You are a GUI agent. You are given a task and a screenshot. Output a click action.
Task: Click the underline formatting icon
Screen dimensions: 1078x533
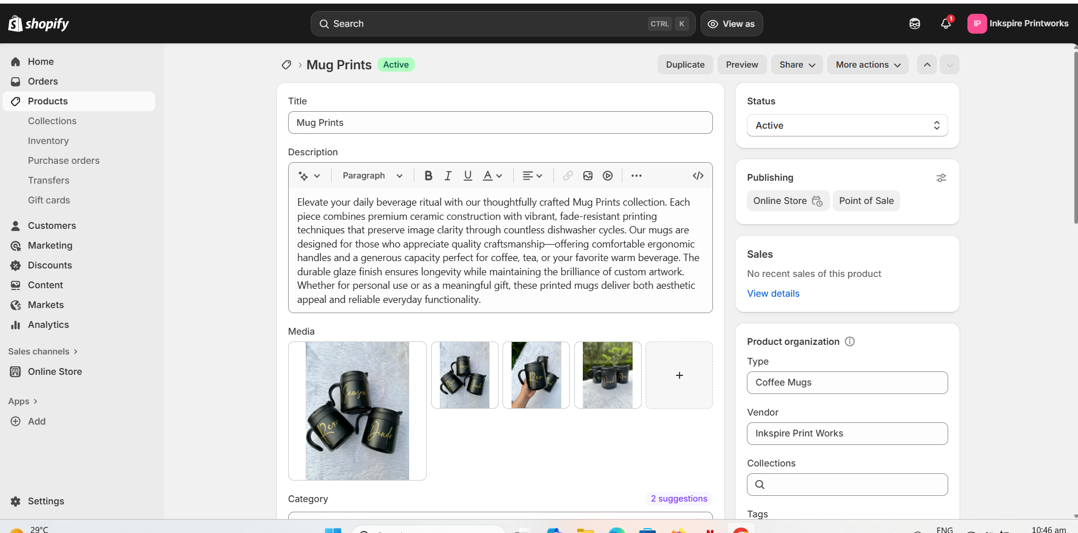click(467, 176)
